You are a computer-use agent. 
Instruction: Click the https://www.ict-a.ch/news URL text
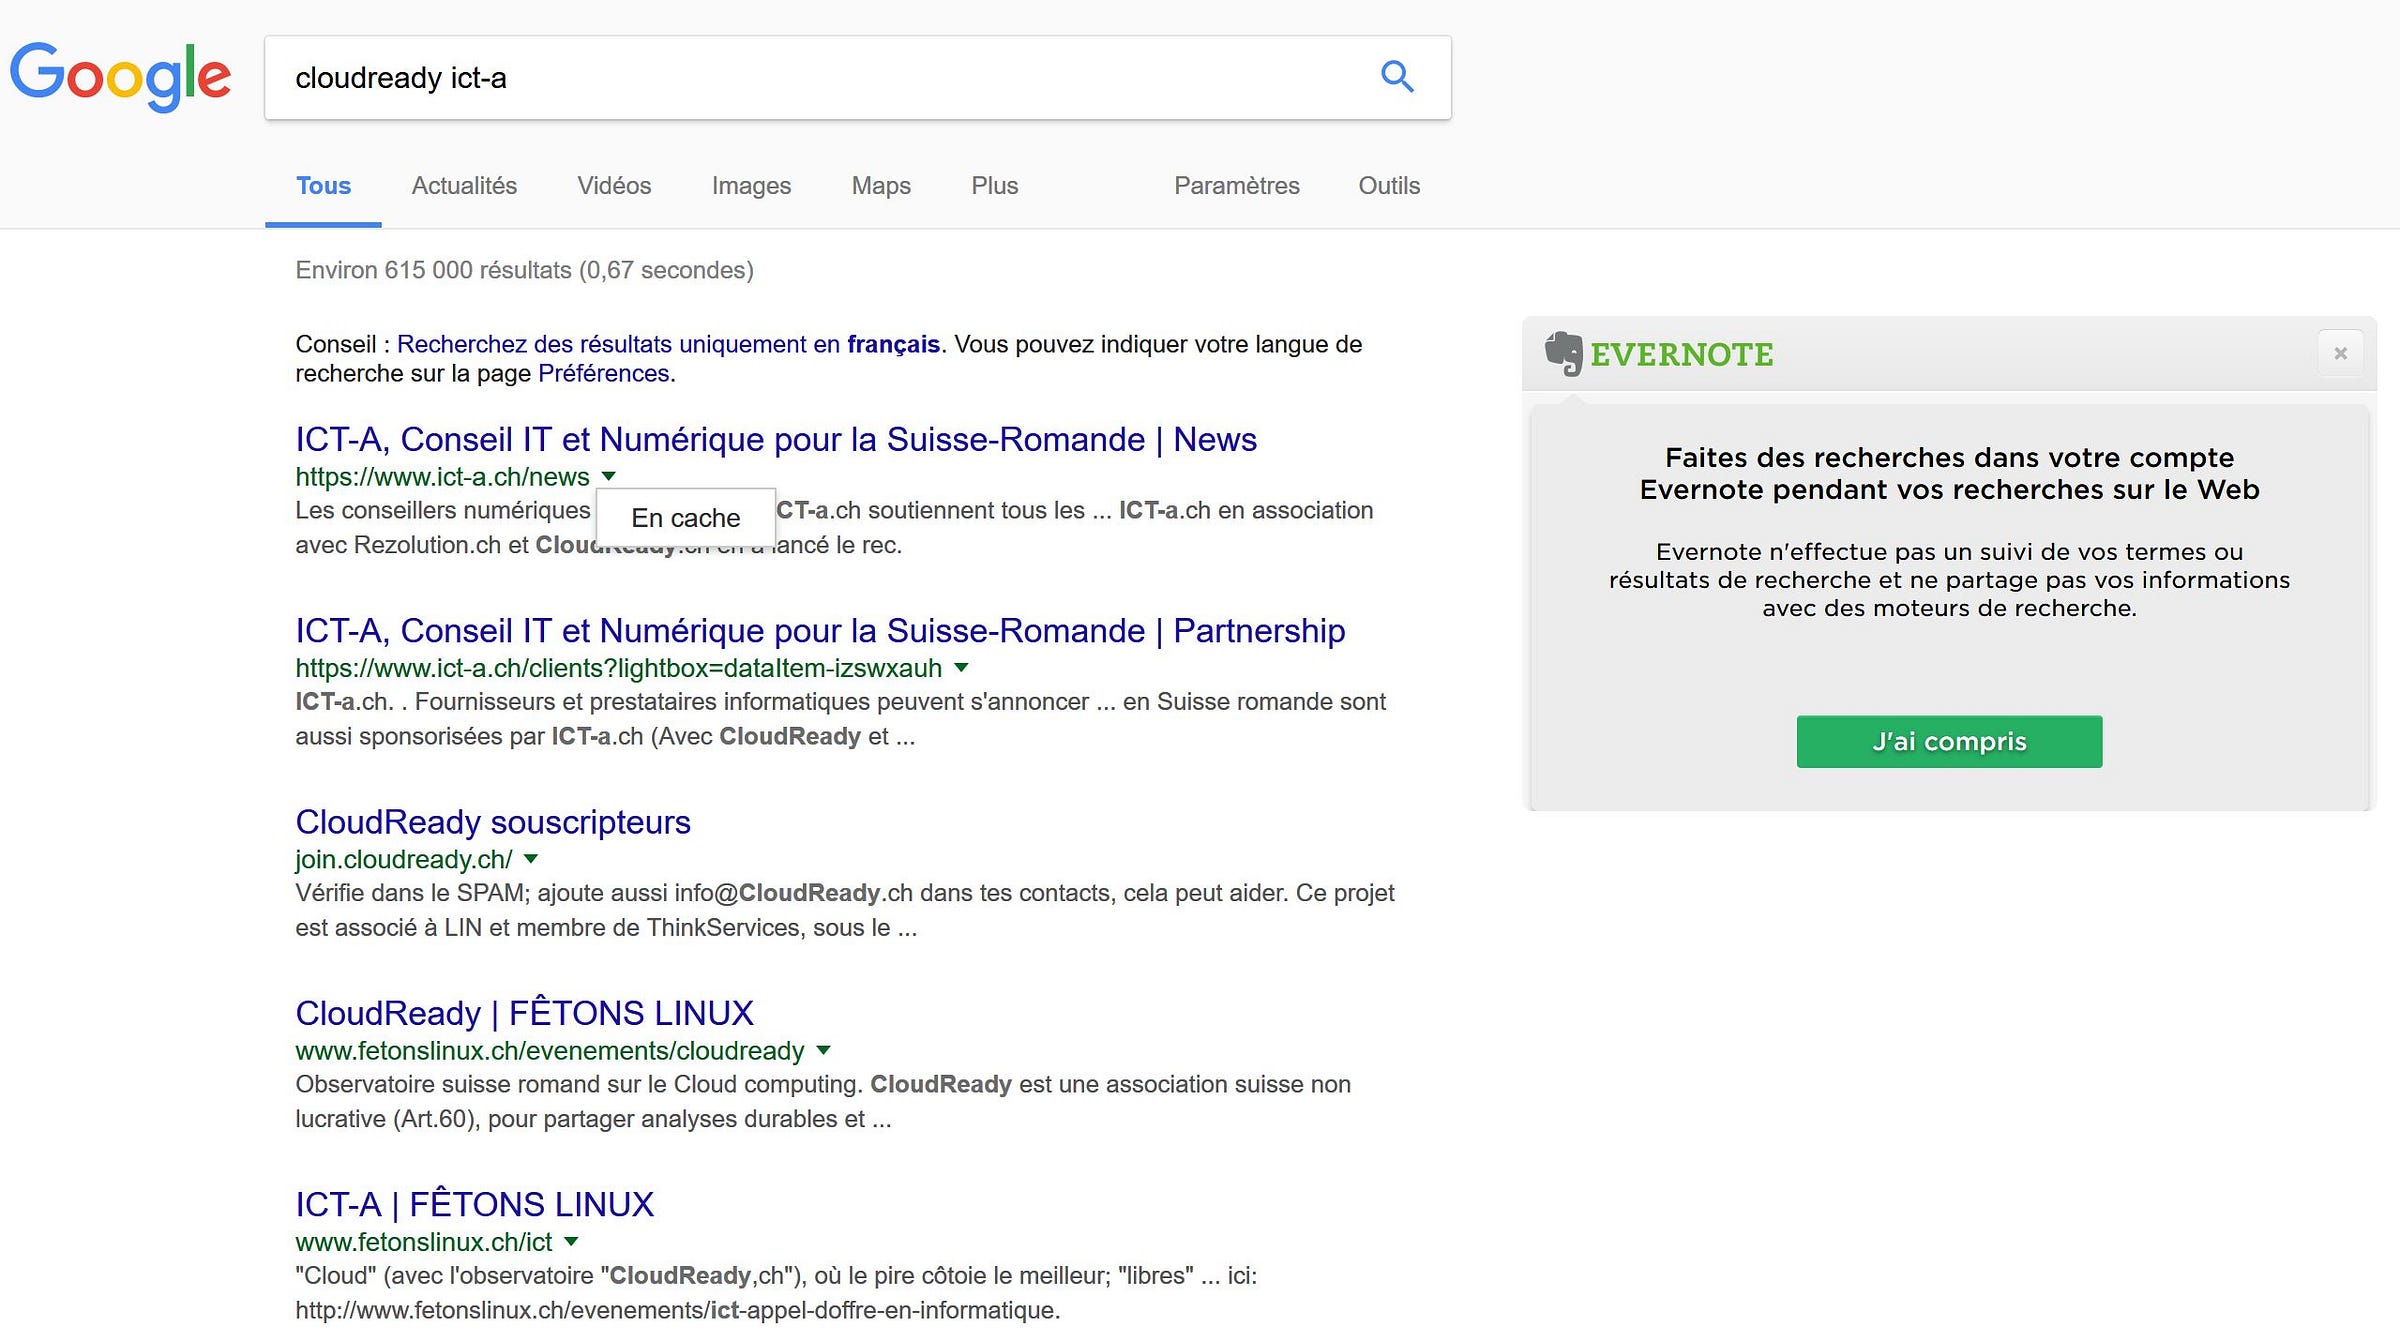[442, 477]
